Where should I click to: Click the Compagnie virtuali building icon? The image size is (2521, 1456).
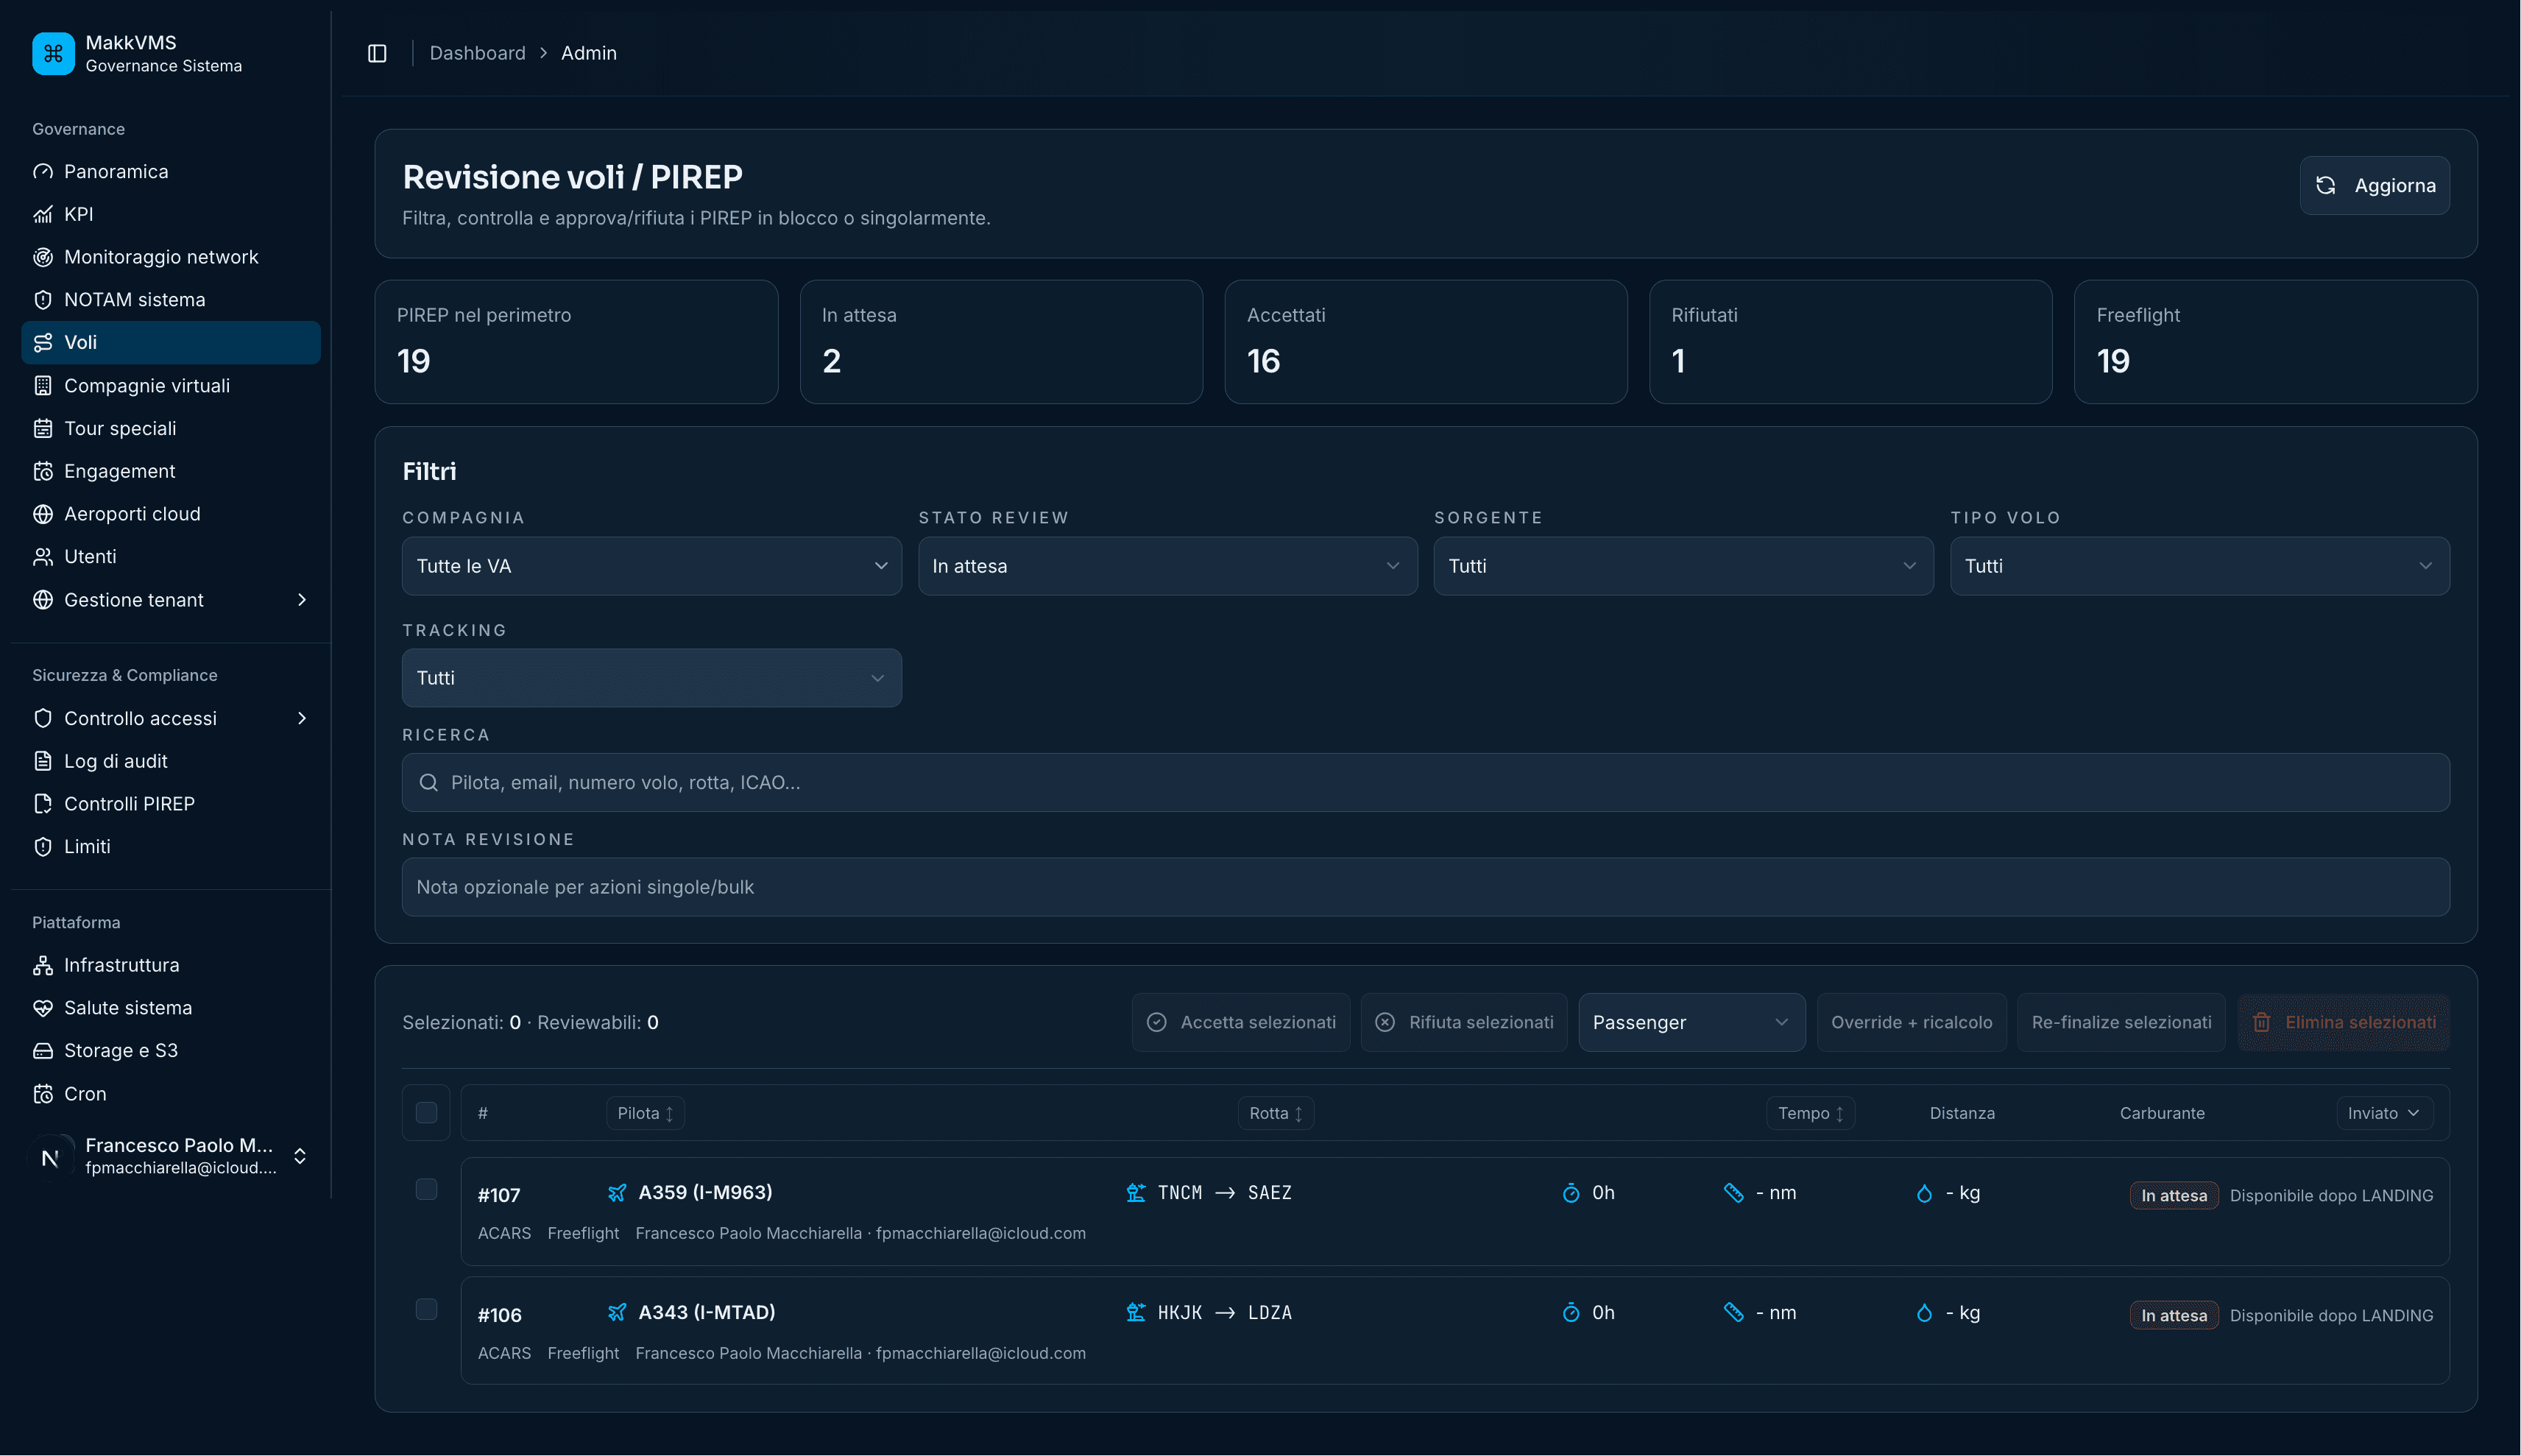(x=43, y=386)
